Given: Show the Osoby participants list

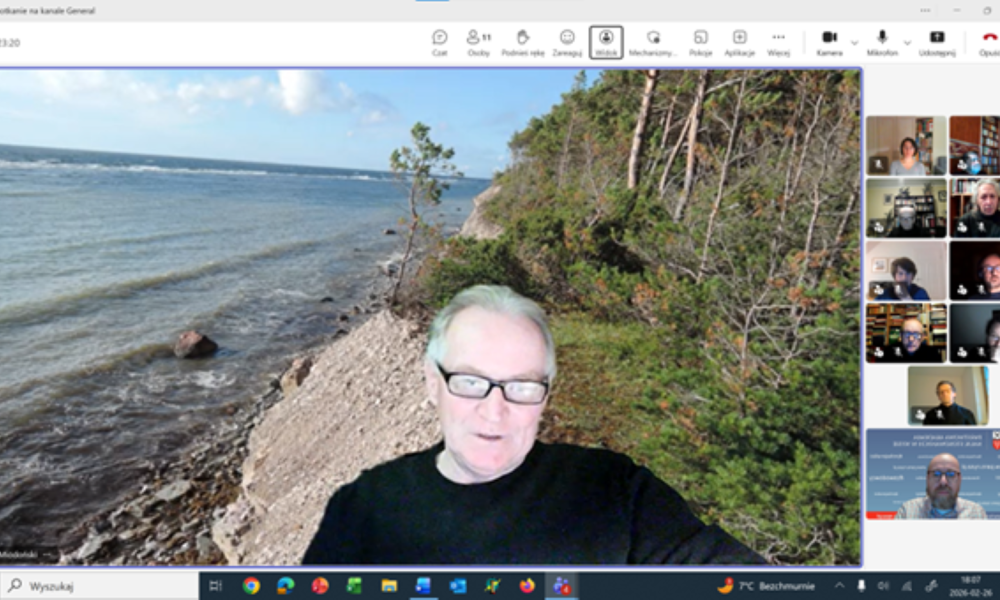Looking at the screenshot, I should (x=478, y=42).
